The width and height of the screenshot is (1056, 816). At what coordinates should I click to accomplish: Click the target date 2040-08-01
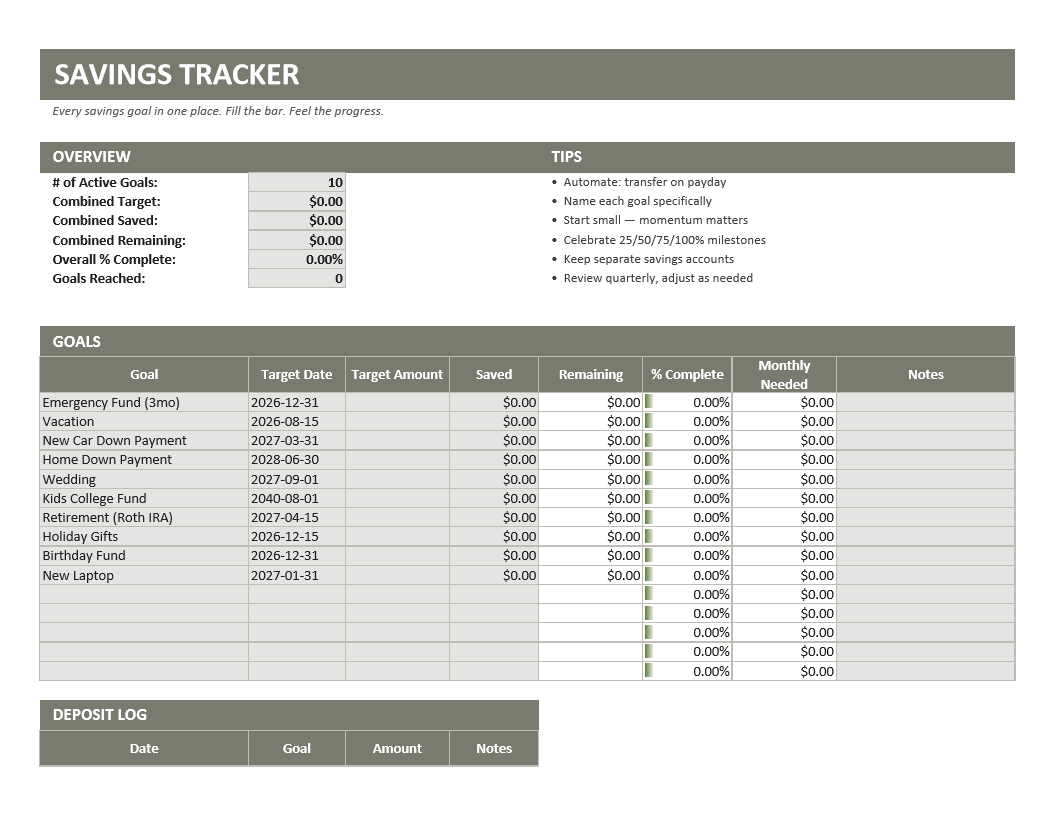coord(296,498)
